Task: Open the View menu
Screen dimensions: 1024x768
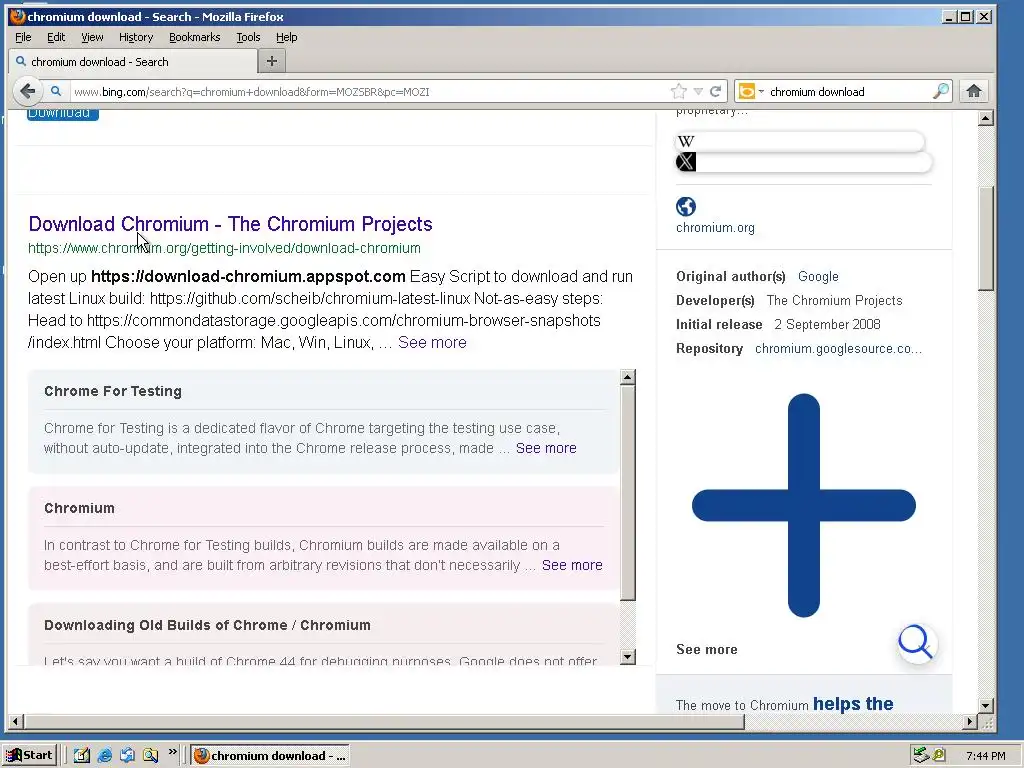Action: click(x=92, y=37)
